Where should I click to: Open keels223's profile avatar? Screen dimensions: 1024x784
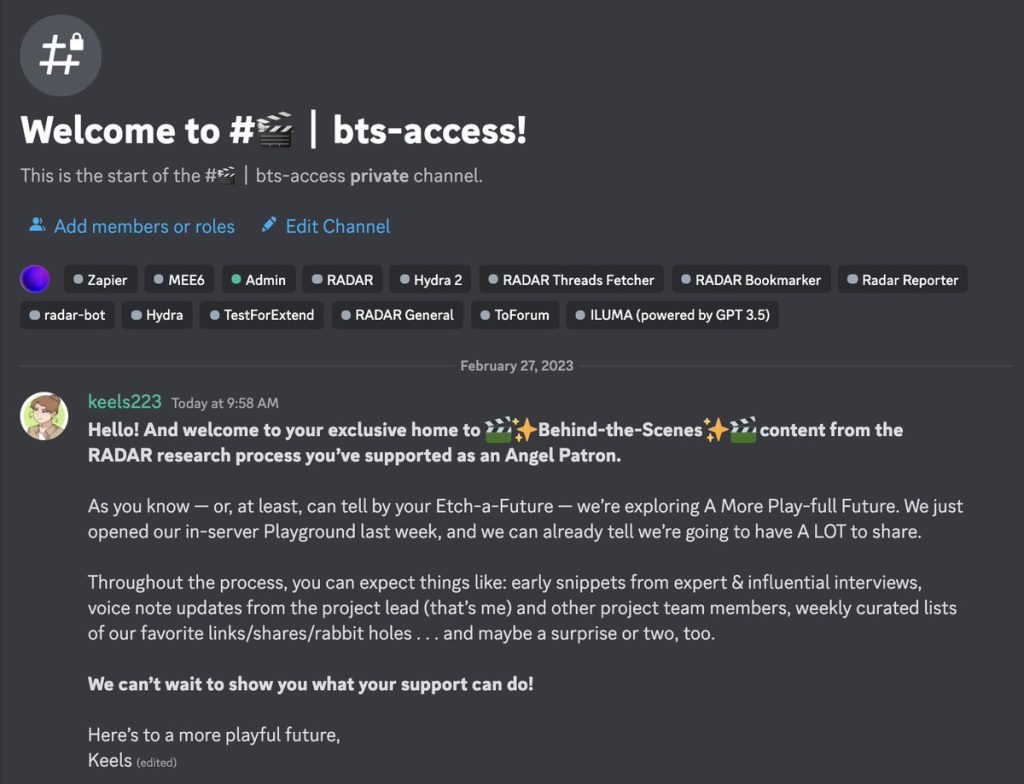click(44, 415)
